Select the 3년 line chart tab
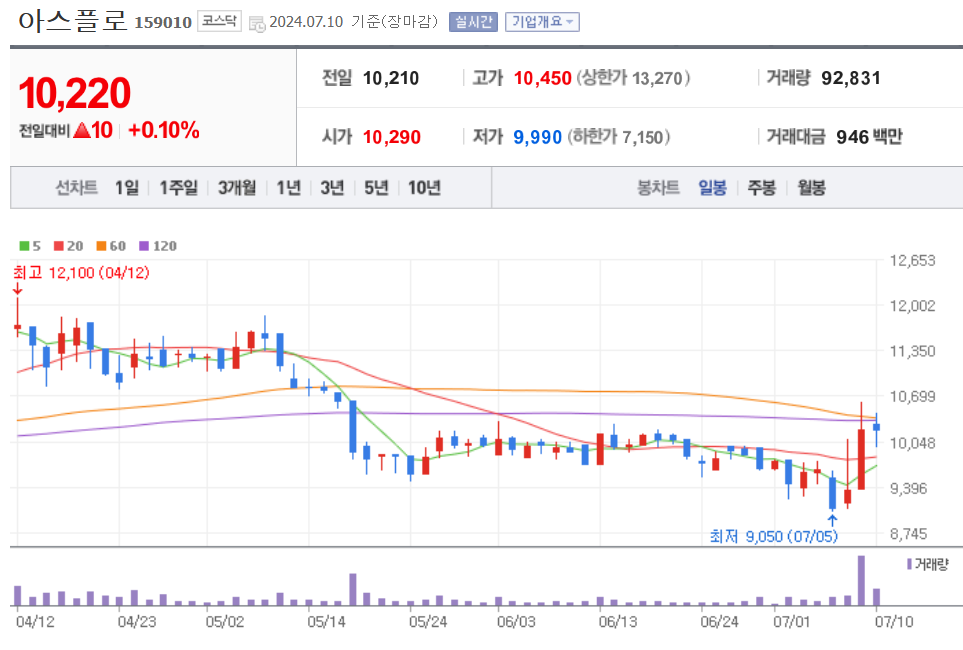The width and height of the screenshot is (963, 650). point(332,187)
